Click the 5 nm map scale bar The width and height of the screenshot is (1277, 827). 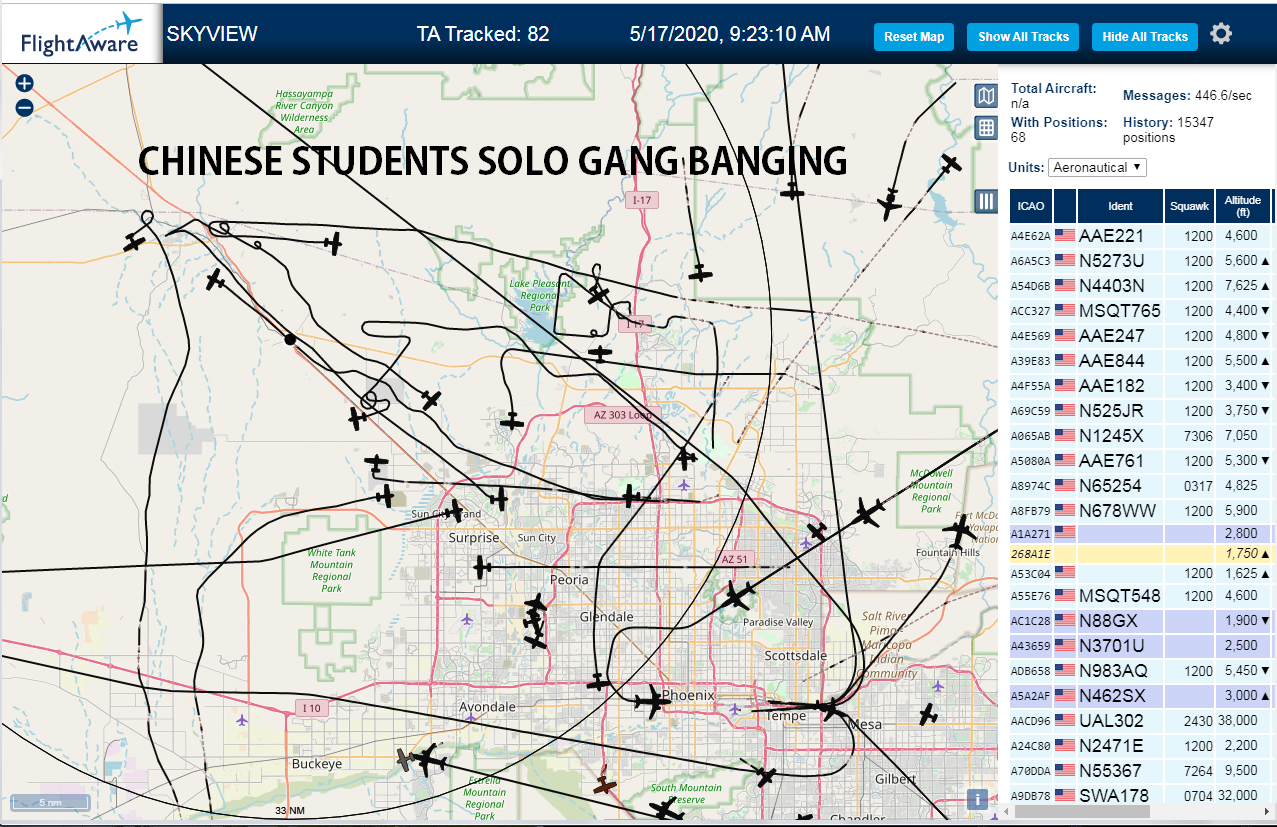point(50,802)
